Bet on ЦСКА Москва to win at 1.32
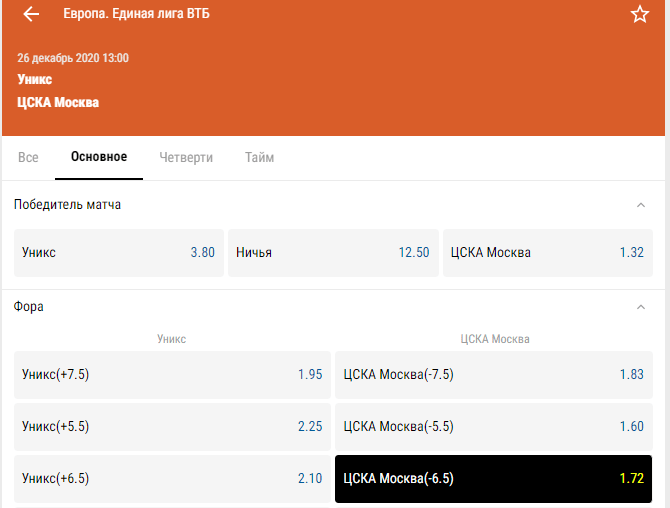 548,253
